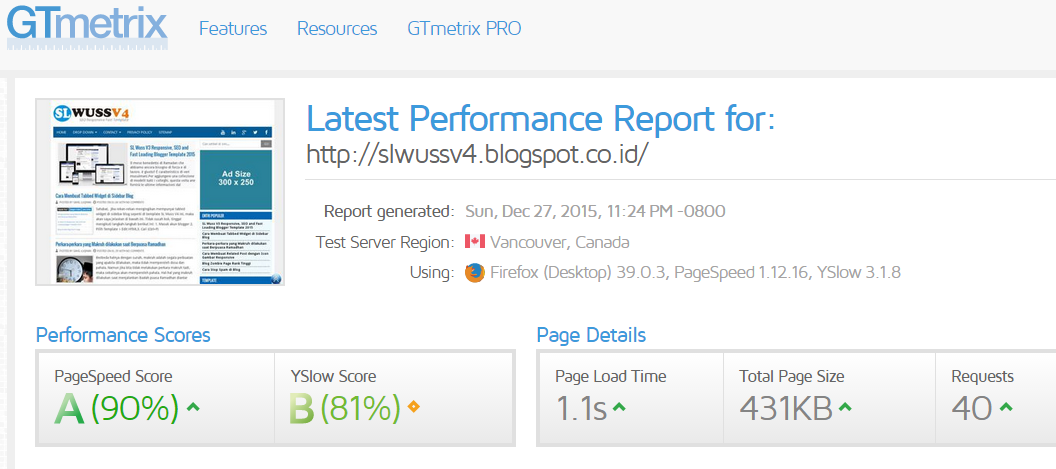Open the Resources menu
Image resolution: width=1056 pixels, height=469 pixels.
[x=337, y=29]
